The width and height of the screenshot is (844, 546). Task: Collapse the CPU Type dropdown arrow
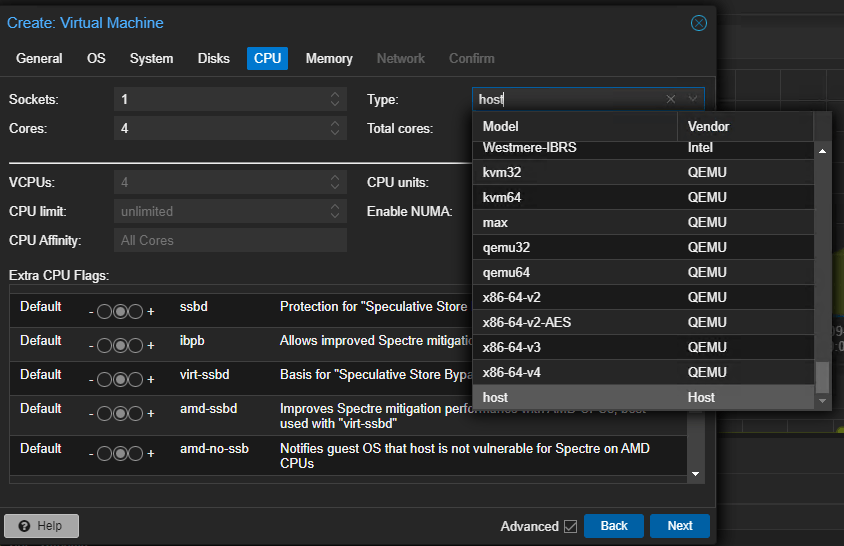click(x=693, y=99)
